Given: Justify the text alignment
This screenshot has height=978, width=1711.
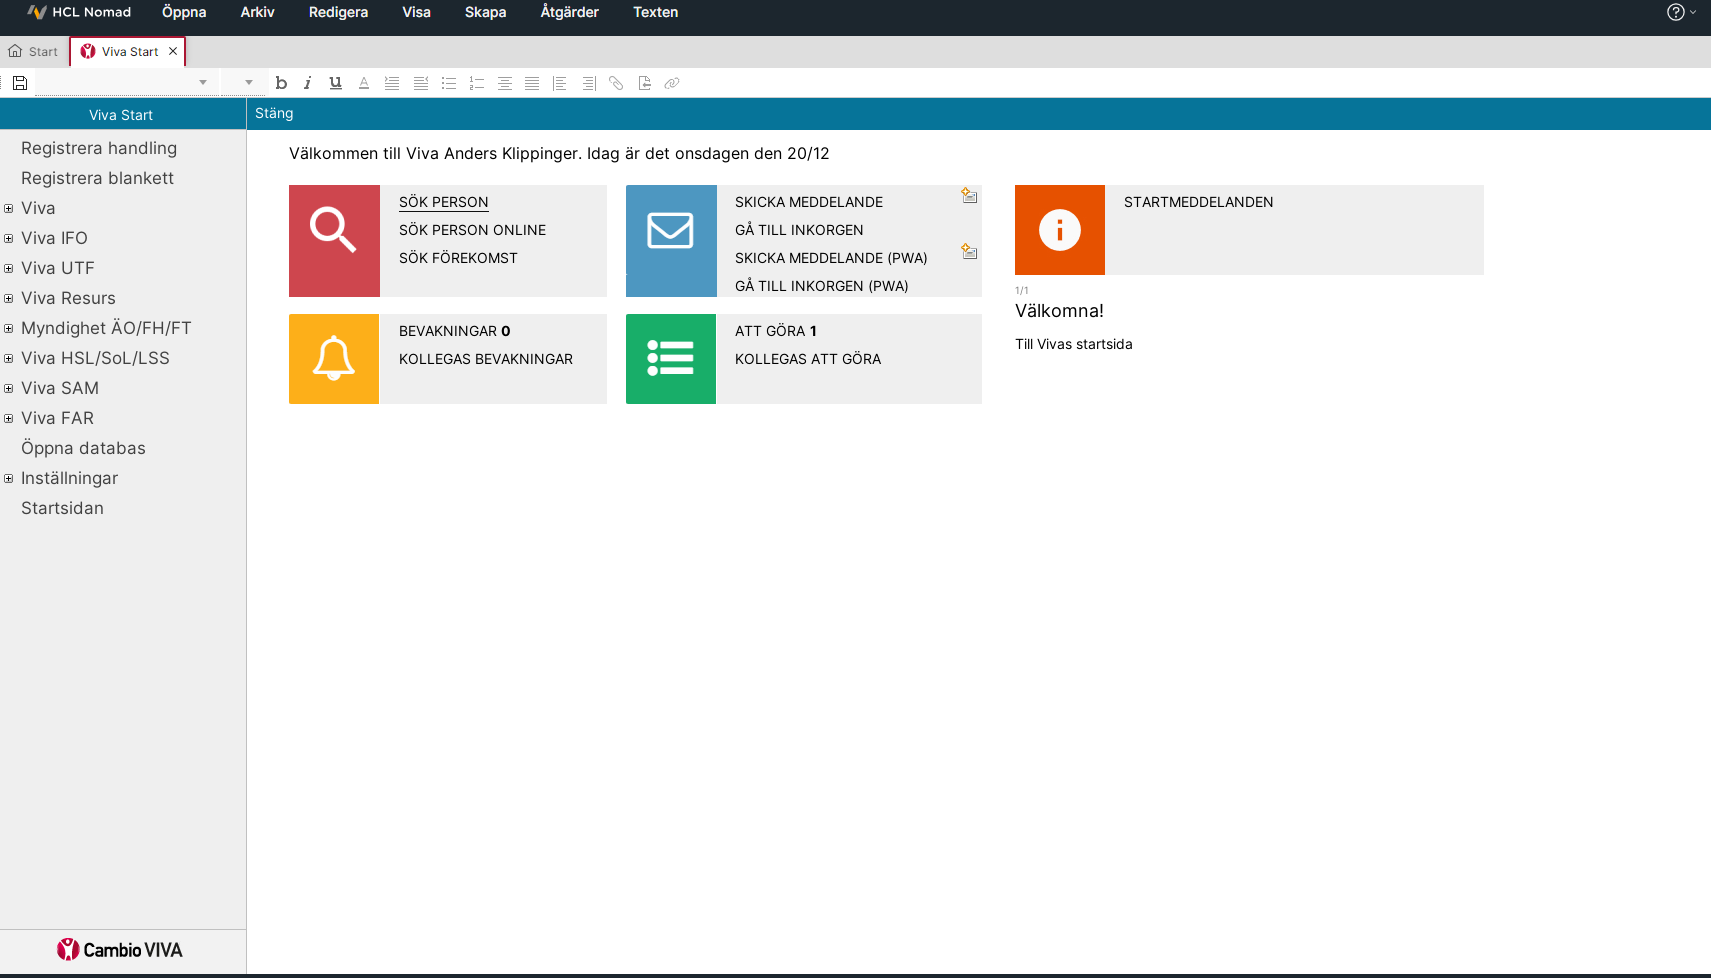Looking at the screenshot, I should [532, 83].
